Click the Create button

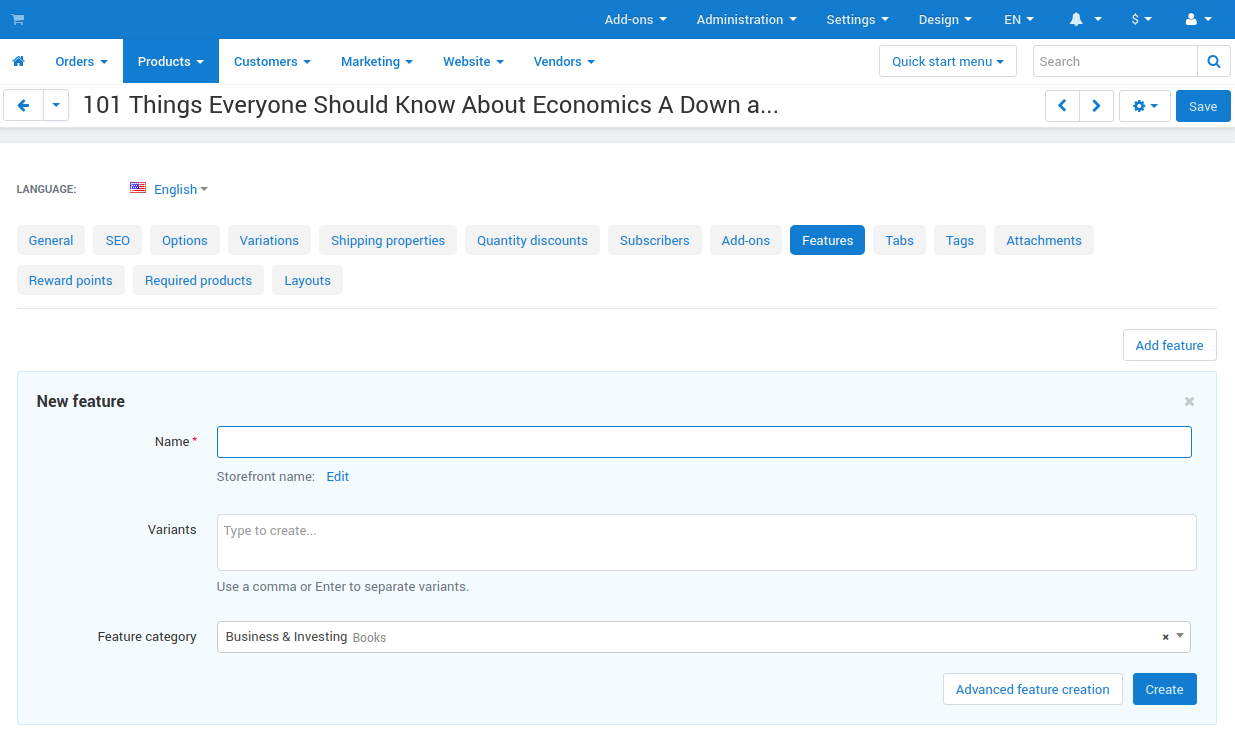pos(1164,689)
